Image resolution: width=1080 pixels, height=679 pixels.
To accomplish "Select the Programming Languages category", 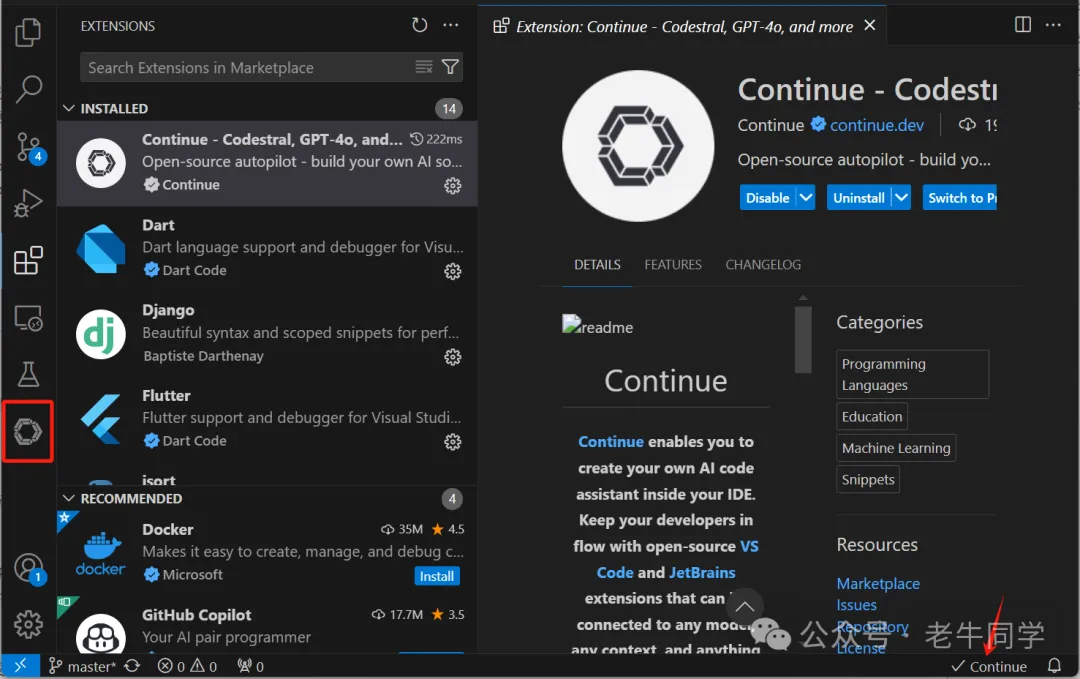I will 912,374.
